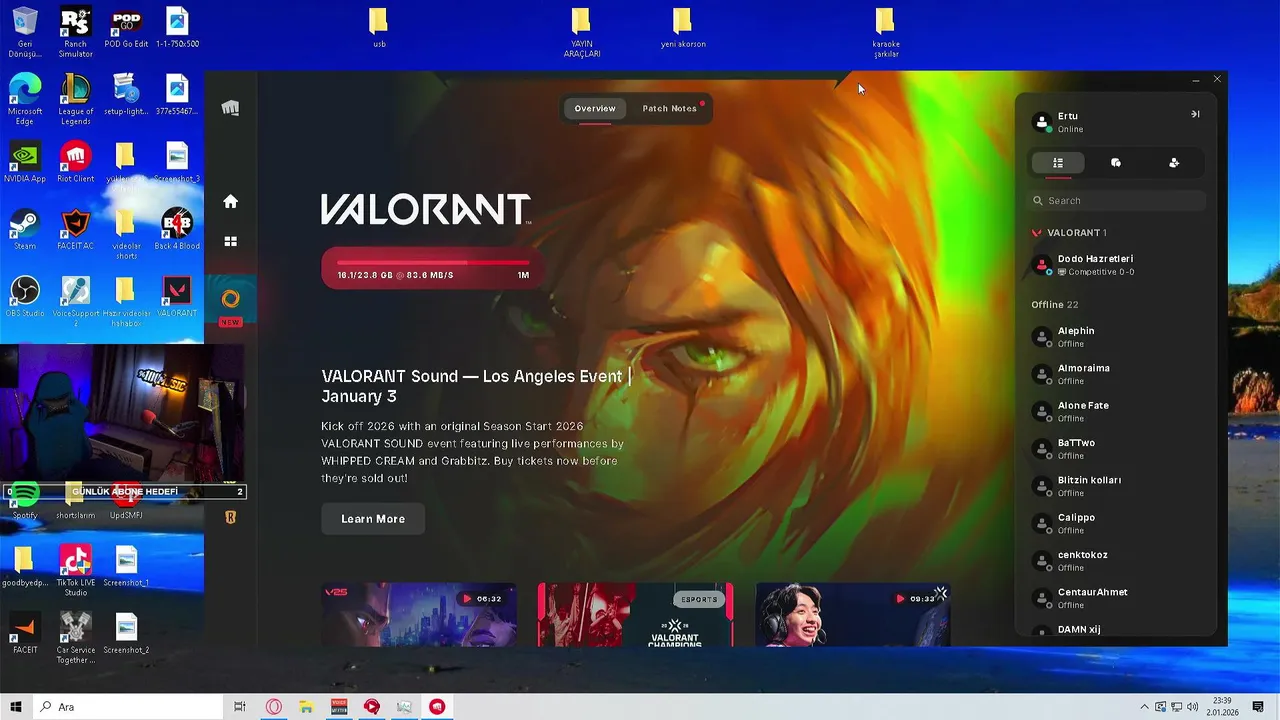Show hidden system tray icons
This screenshot has width=1280, height=720.
pyautogui.click(x=1144, y=707)
